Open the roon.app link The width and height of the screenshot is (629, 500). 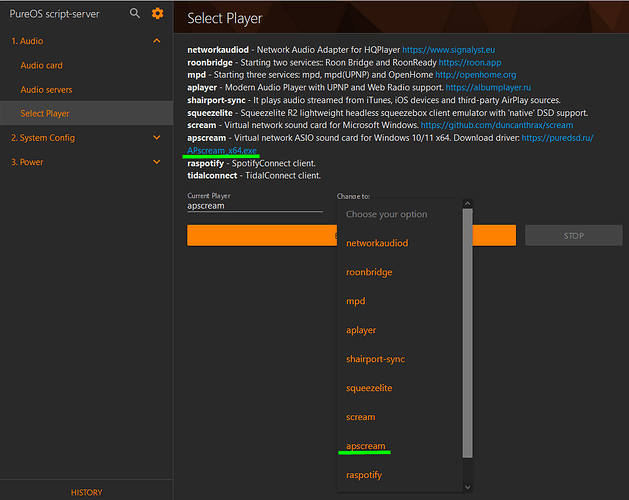[470, 63]
